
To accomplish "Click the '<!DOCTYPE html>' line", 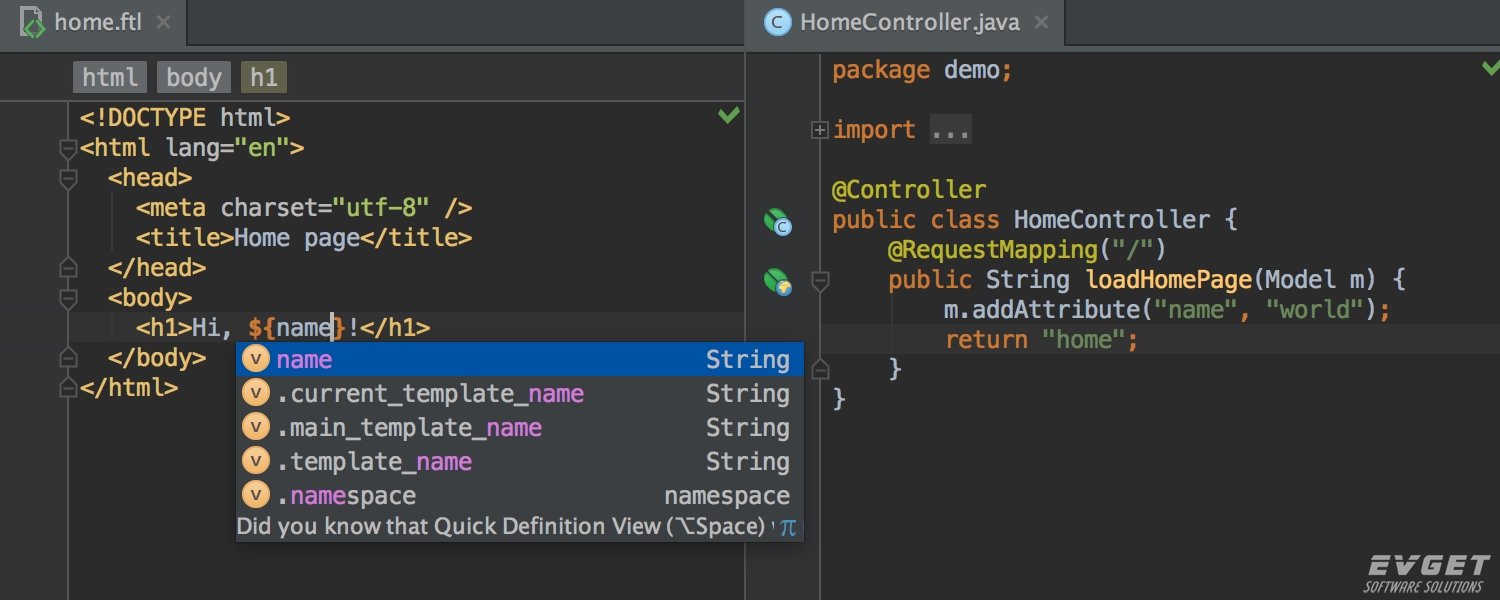I will coord(185,118).
